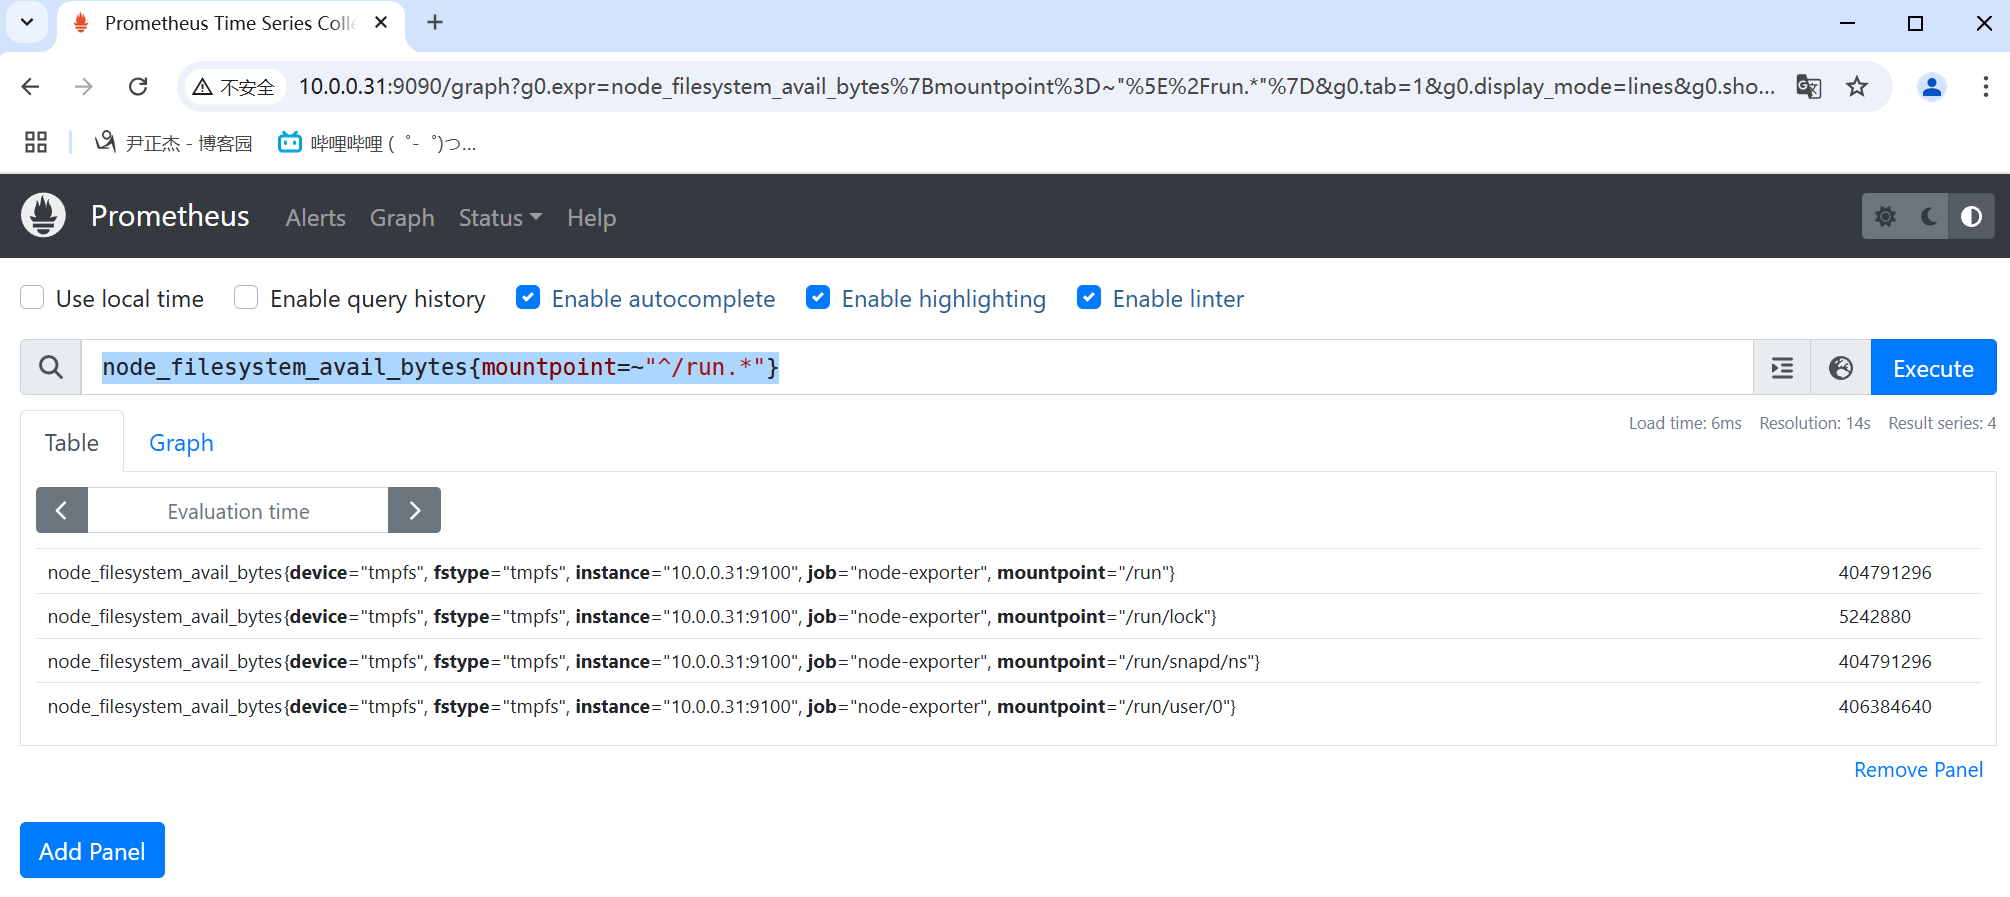Open the apps grid in bookmarks bar
This screenshot has height=897, width=2010.
pos(36,143)
